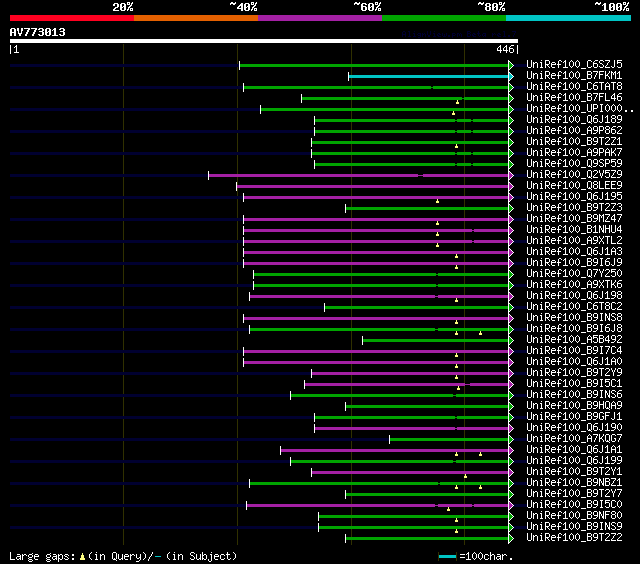Select the UniRef100_B9I6J8 label
The image size is (640, 564).
pyautogui.click(x=574, y=329)
